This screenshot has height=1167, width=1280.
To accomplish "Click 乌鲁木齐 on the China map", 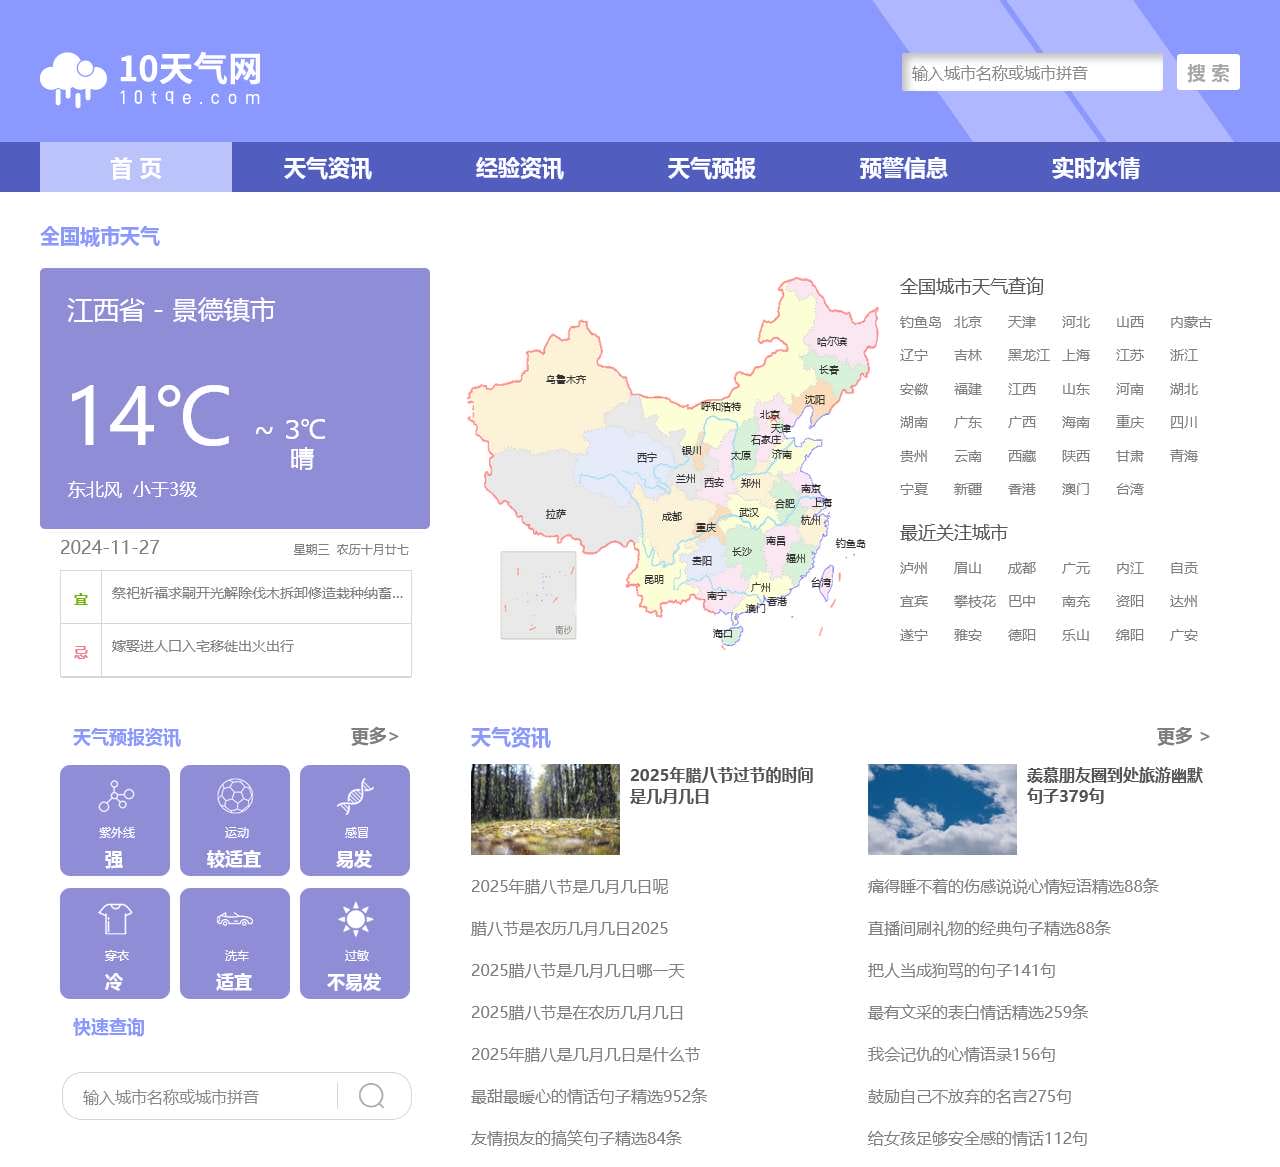I will coord(566,379).
